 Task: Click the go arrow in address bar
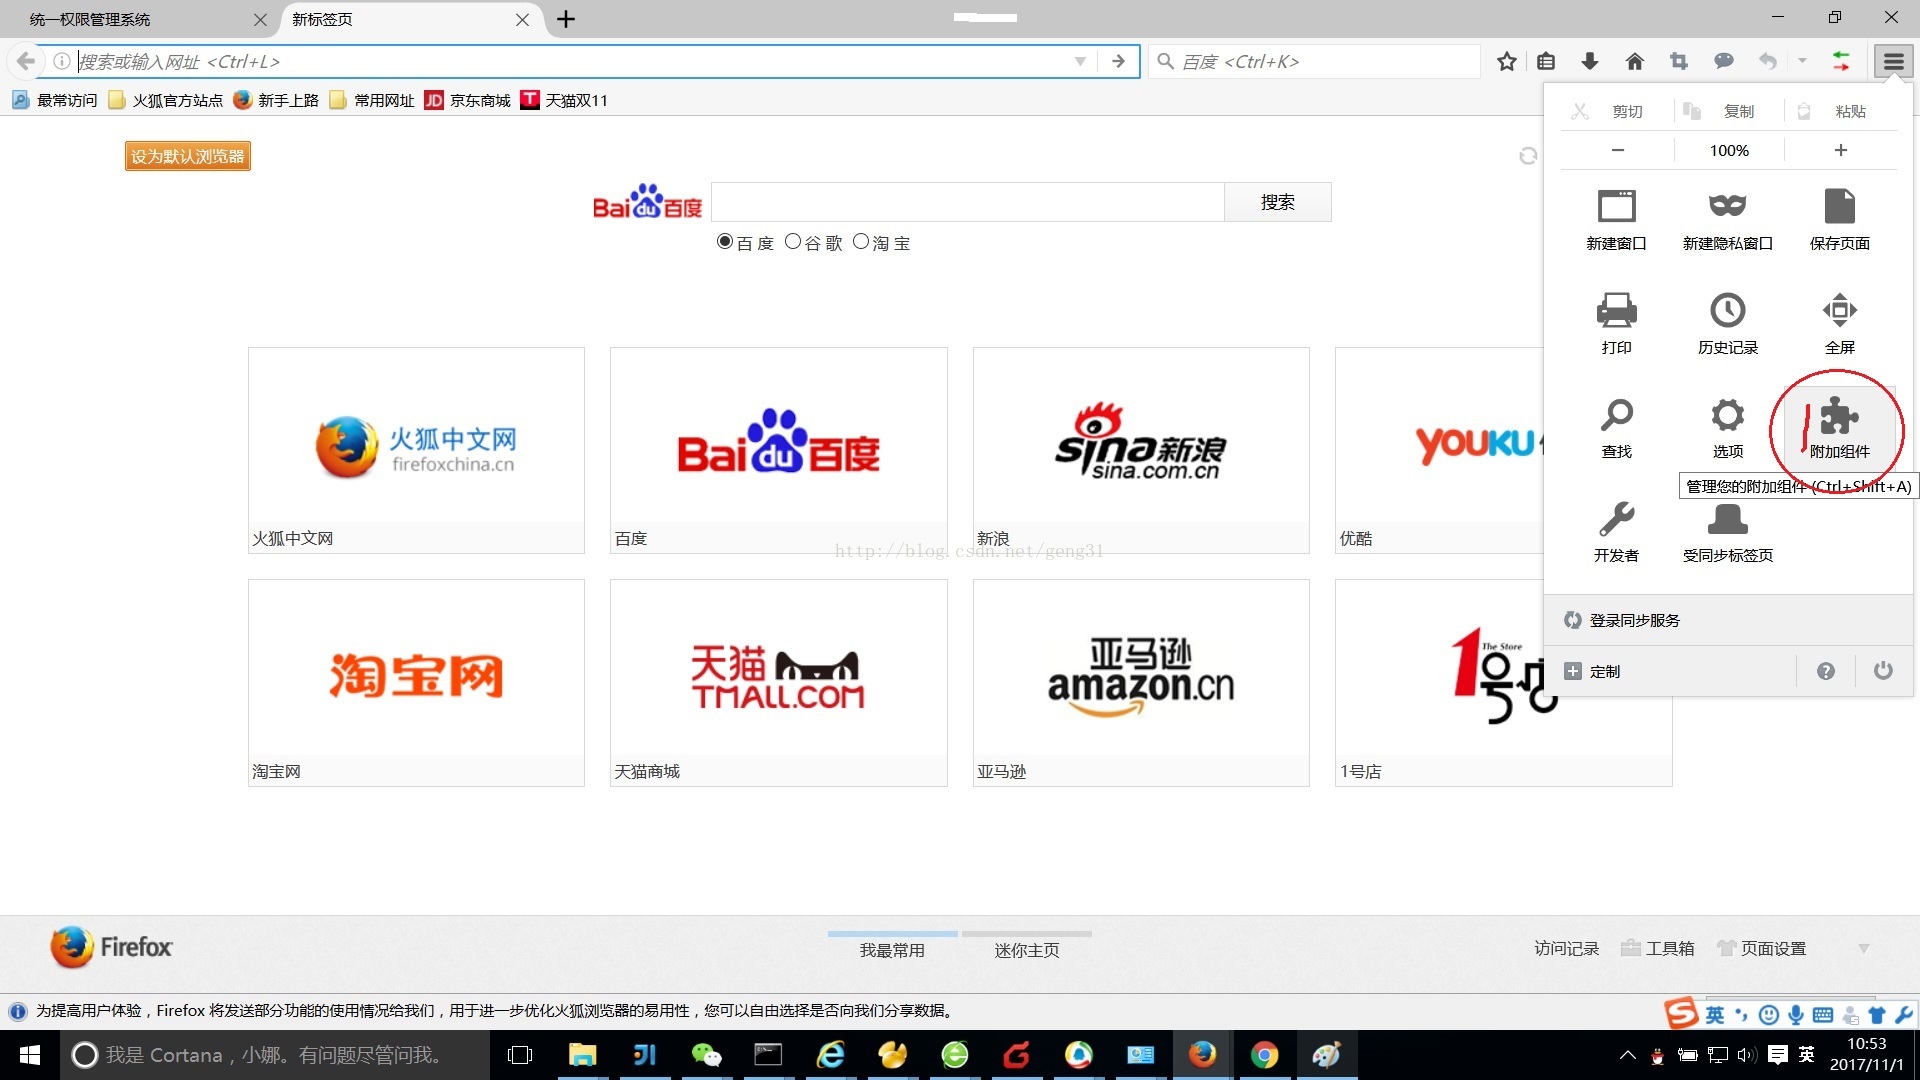[x=1118, y=62]
